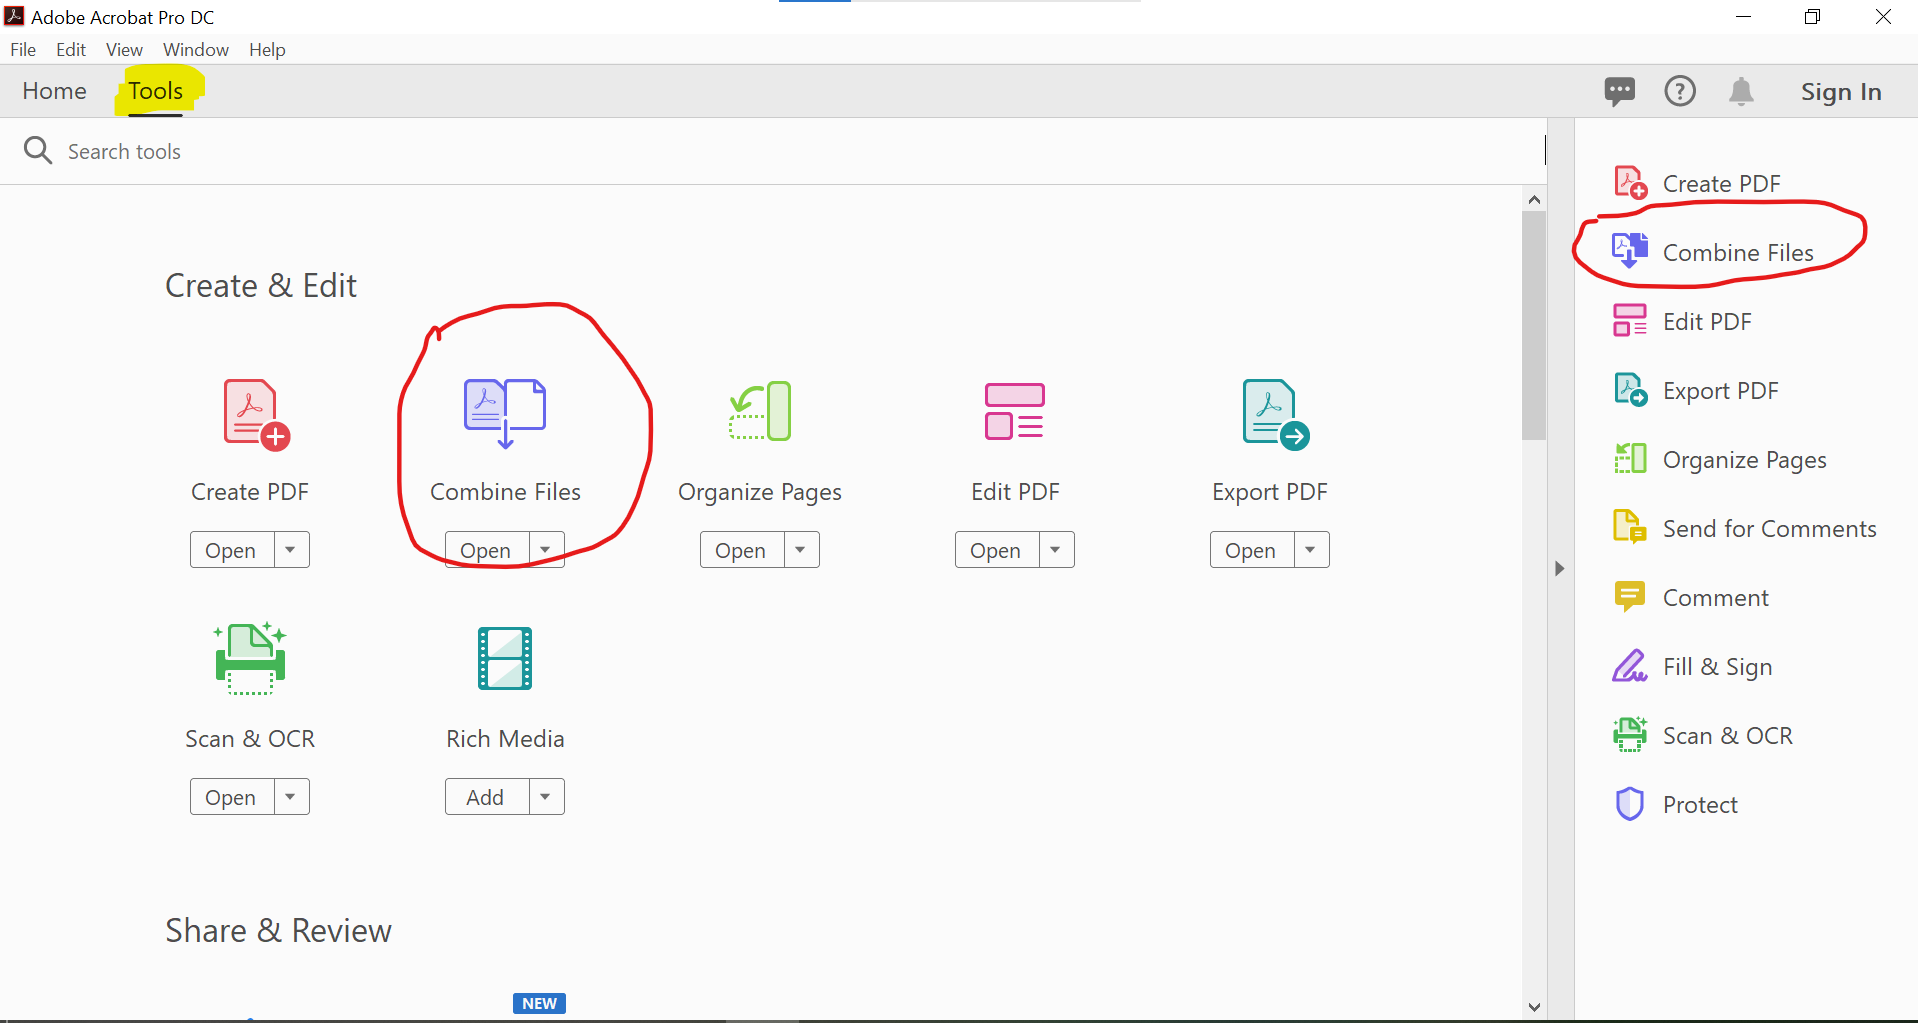Screen dimensions: 1918x1023
Task: Open the Edit menu
Action: coord(71,50)
